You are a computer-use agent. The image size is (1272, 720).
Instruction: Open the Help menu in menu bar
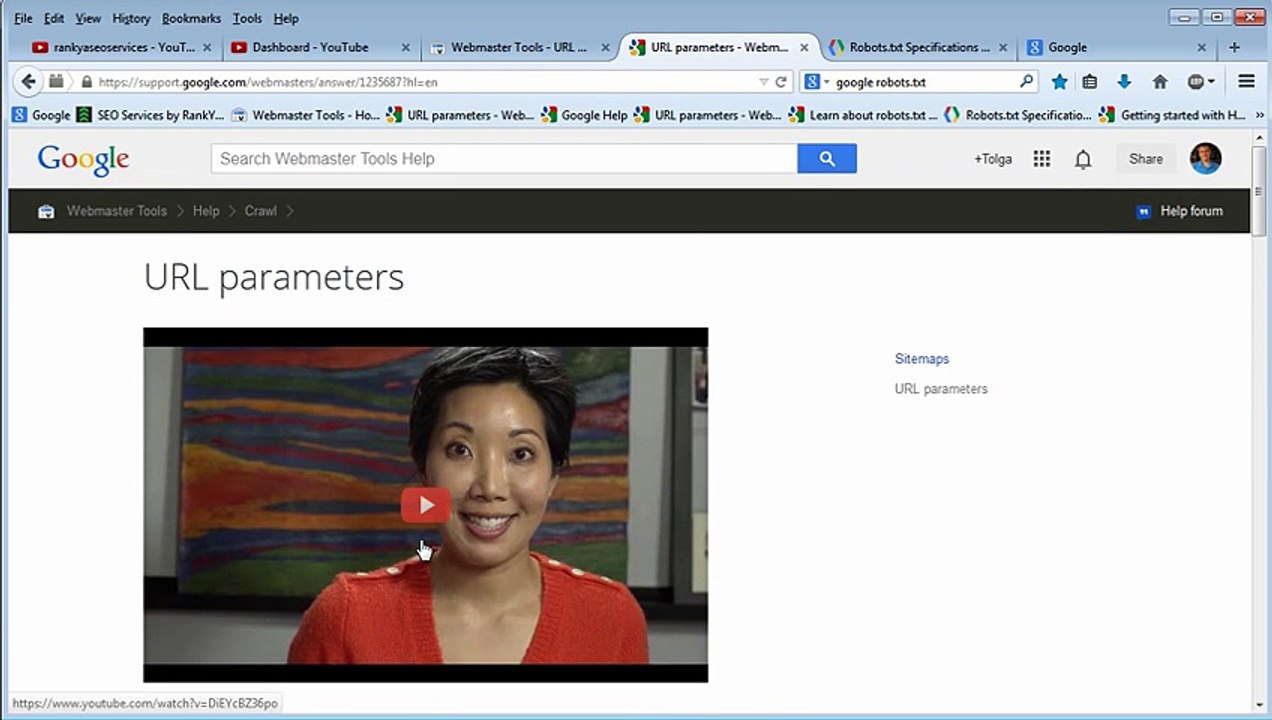tap(286, 18)
